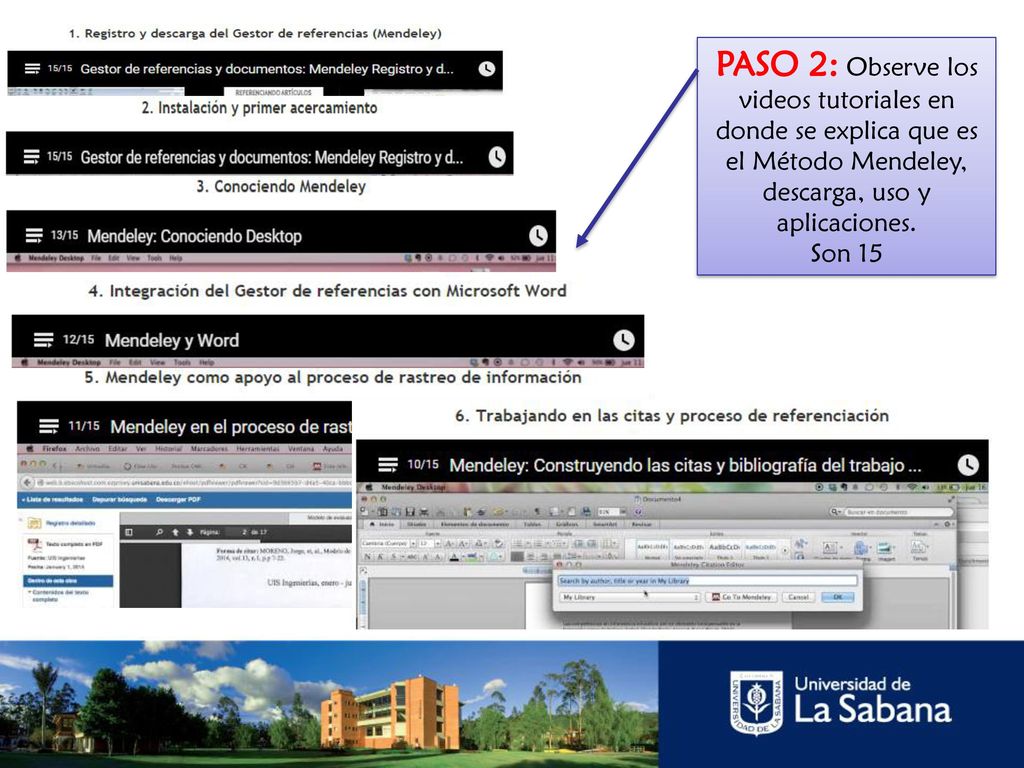Image resolution: width=1024 pixels, height=768 pixels.
Task: Click 'Descargar PDF' link
Action: pos(178,500)
